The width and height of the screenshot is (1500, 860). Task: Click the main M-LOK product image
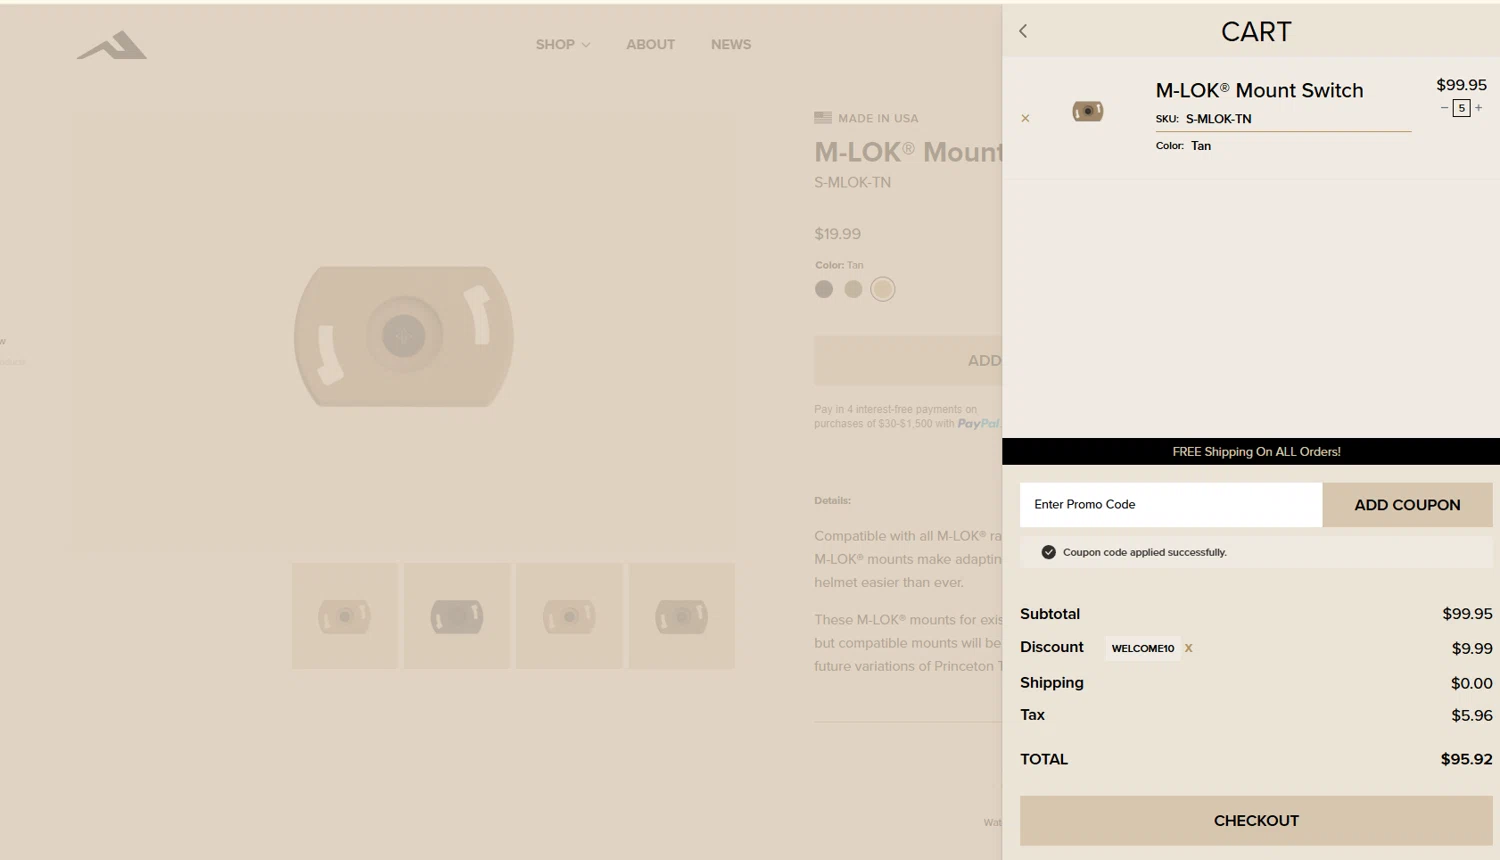pyautogui.click(x=404, y=336)
